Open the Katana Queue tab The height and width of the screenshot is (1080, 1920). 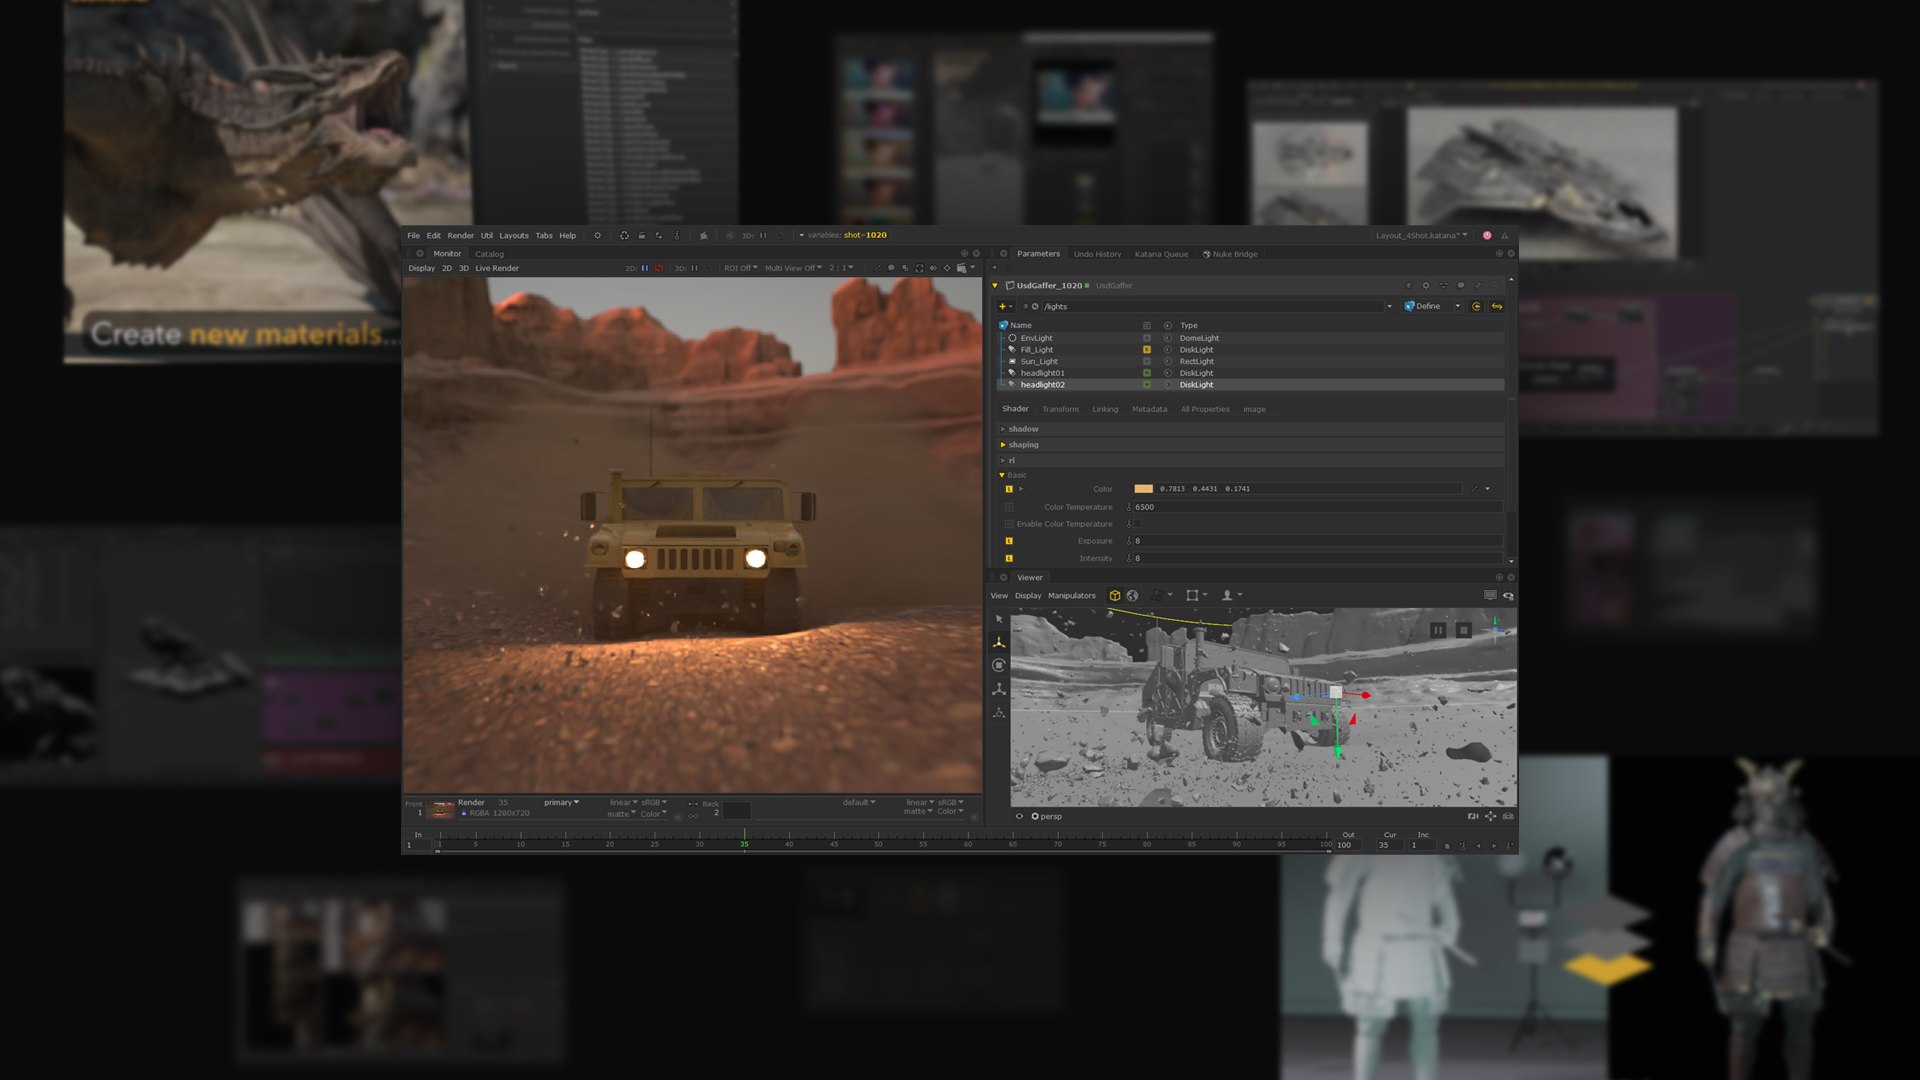[1161, 254]
